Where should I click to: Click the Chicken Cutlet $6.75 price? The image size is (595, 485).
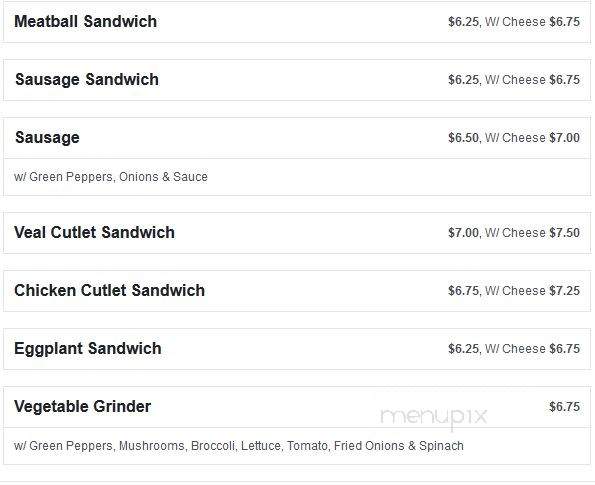(463, 291)
